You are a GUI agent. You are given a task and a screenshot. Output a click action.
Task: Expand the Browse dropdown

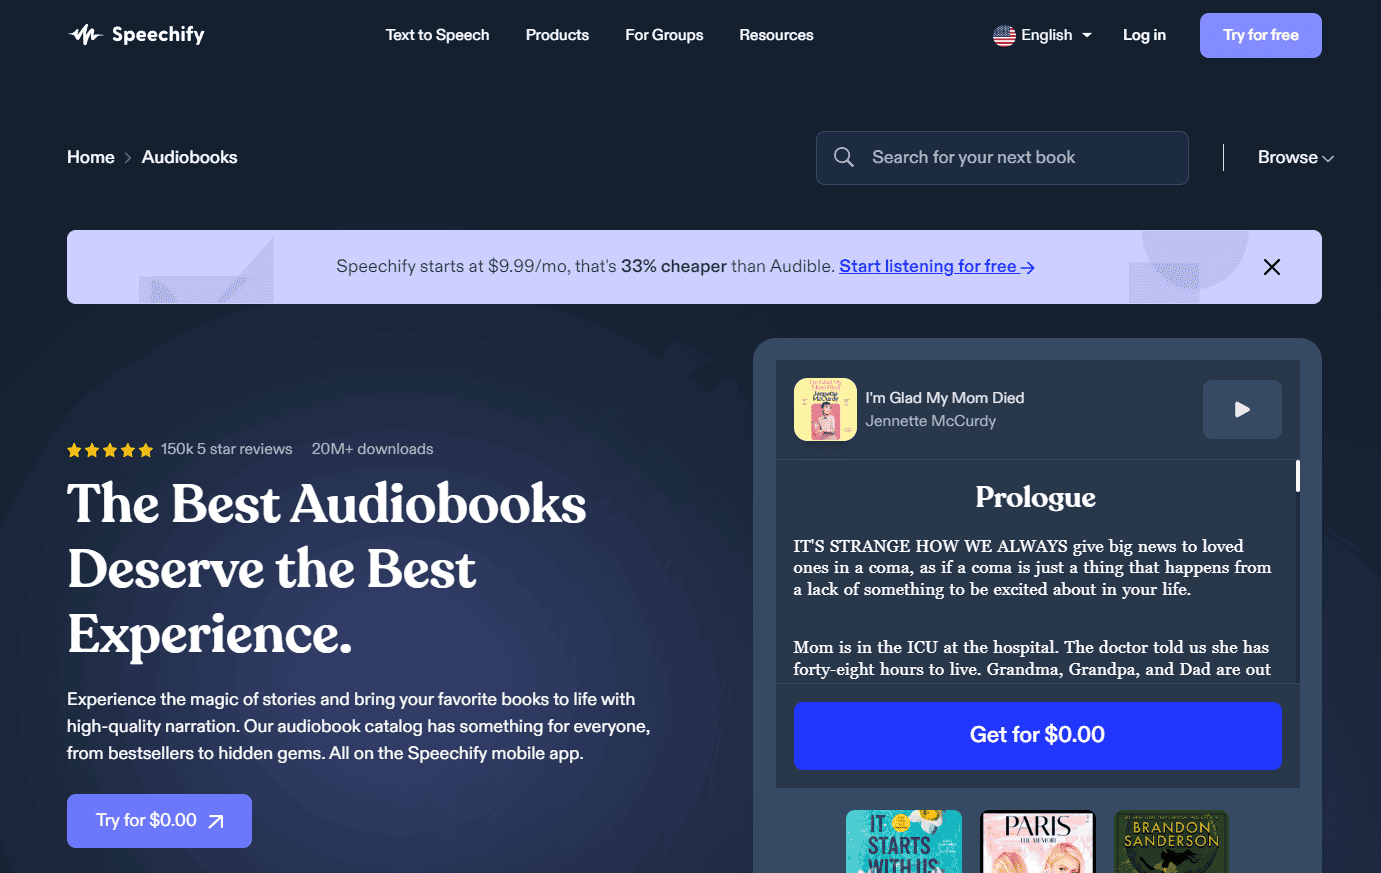[1295, 157]
